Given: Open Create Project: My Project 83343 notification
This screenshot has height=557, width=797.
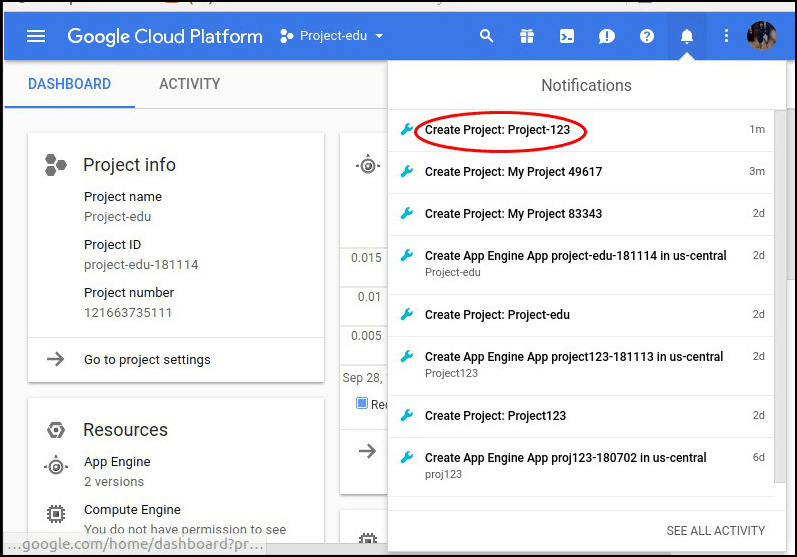Looking at the screenshot, I should pos(580,214).
